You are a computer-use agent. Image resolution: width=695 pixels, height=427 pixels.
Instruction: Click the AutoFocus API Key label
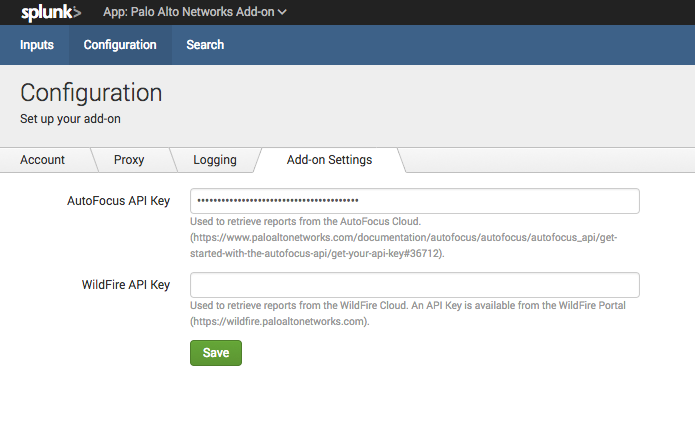[x=118, y=201]
